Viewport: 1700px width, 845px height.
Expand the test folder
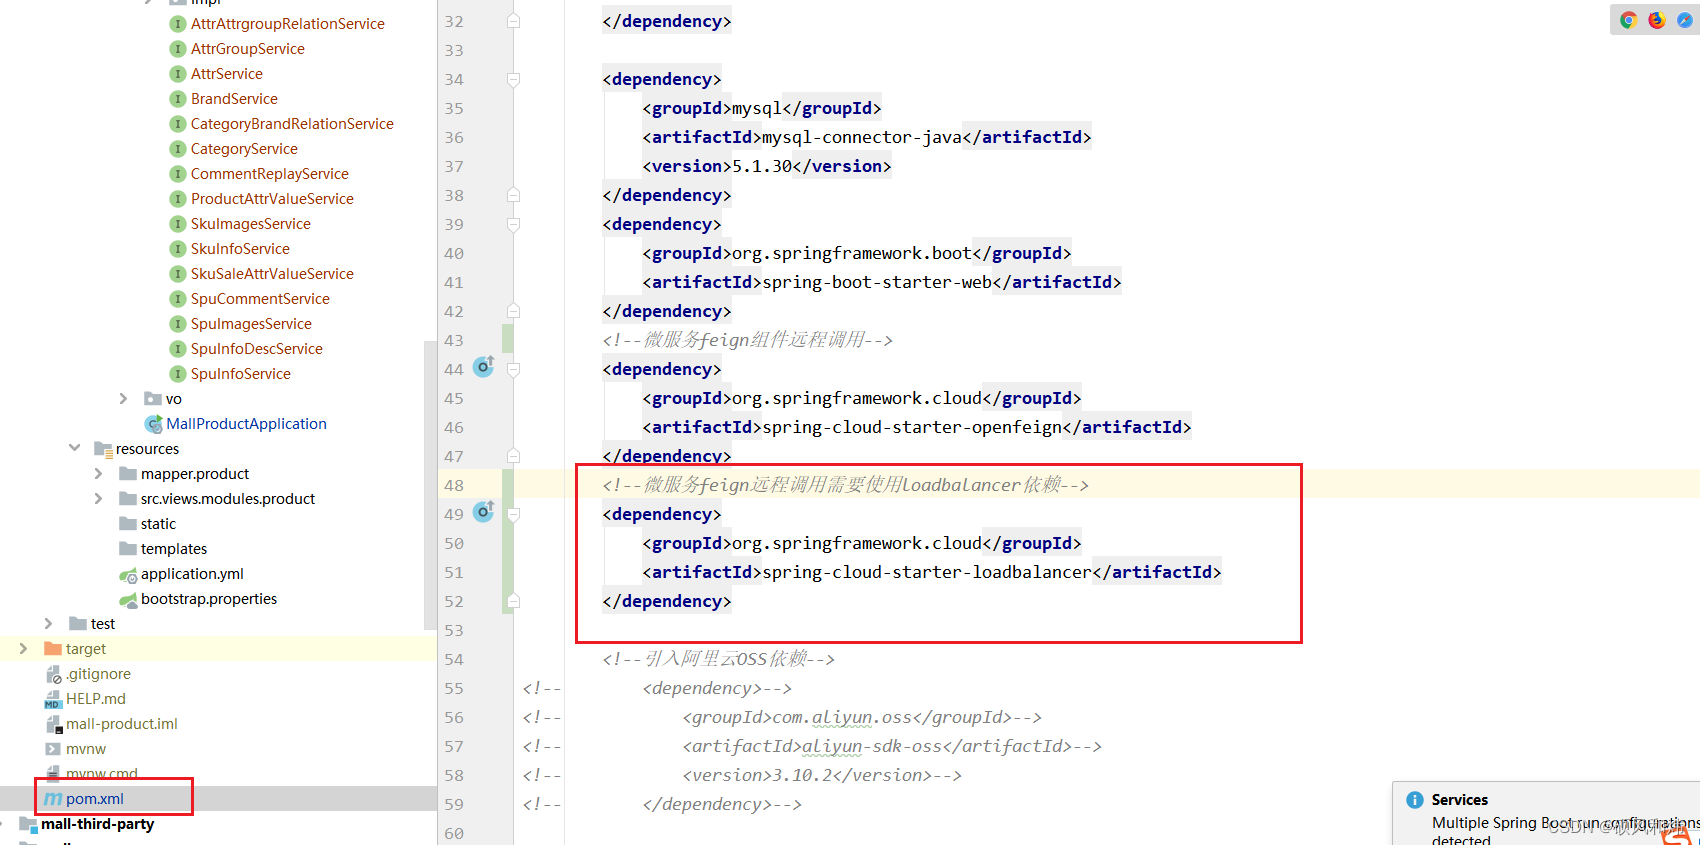click(48, 624)
